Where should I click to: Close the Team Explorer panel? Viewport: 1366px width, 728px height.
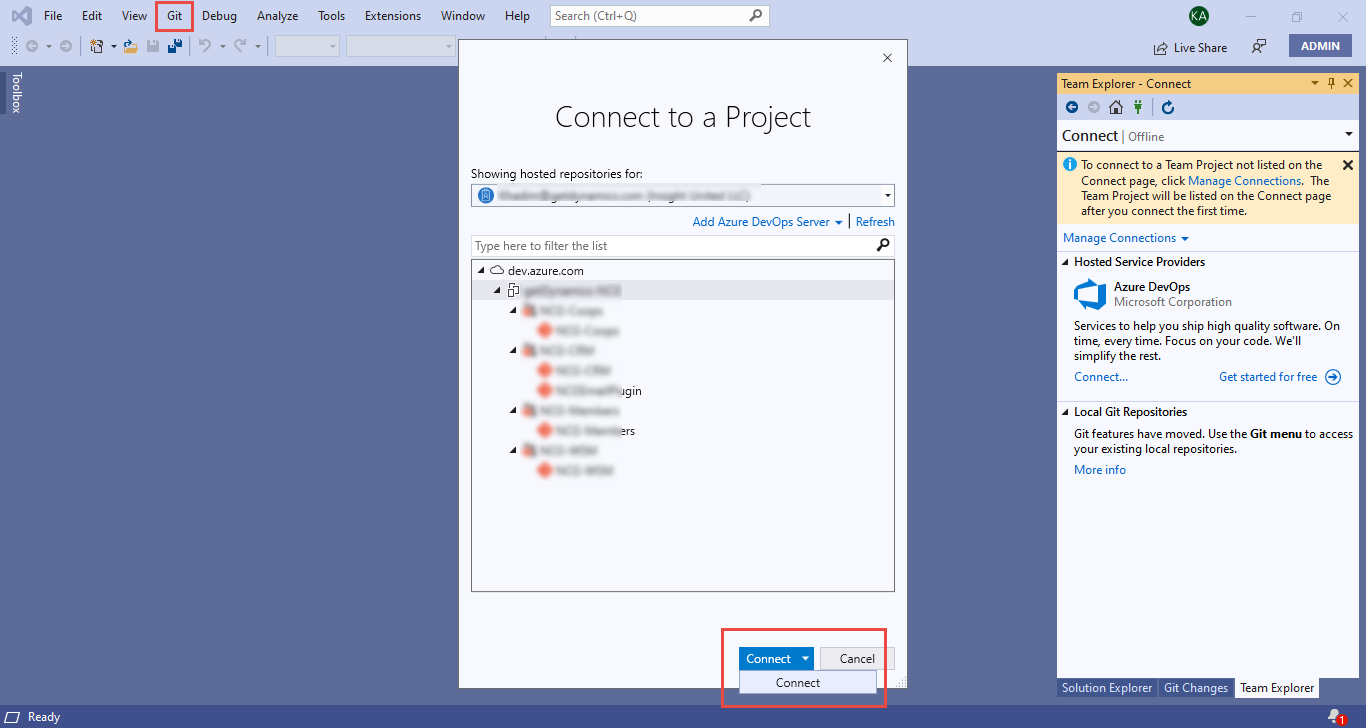[x=1348, y=83]
